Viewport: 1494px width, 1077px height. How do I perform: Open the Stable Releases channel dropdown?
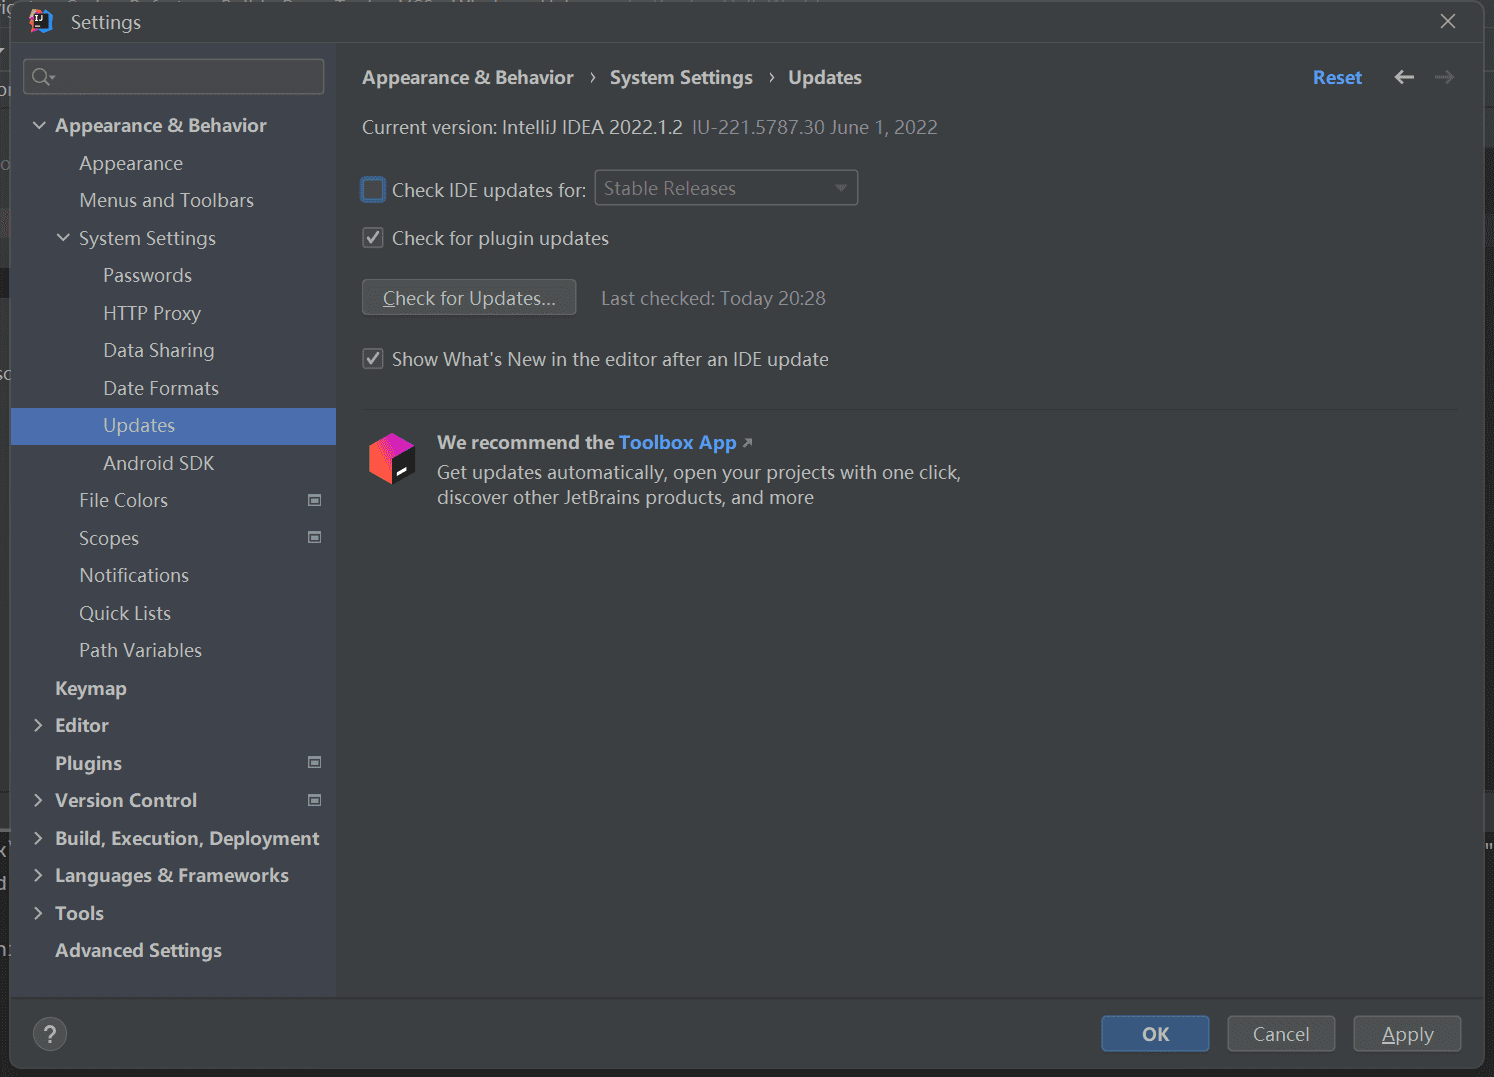(726, 188)
